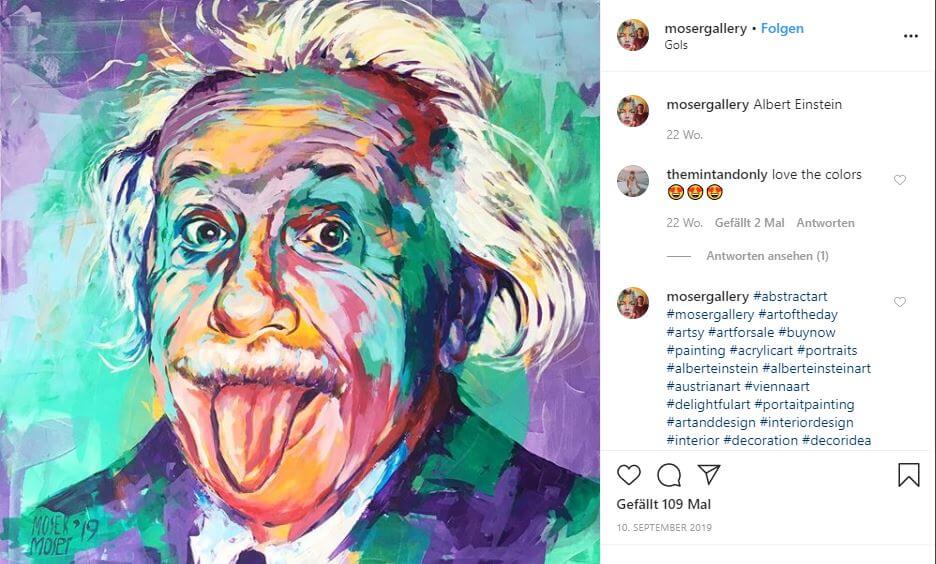Click #alberteinsteinart hashtag
This screenshot has width=936, height=564.
[x=816, y=369]
